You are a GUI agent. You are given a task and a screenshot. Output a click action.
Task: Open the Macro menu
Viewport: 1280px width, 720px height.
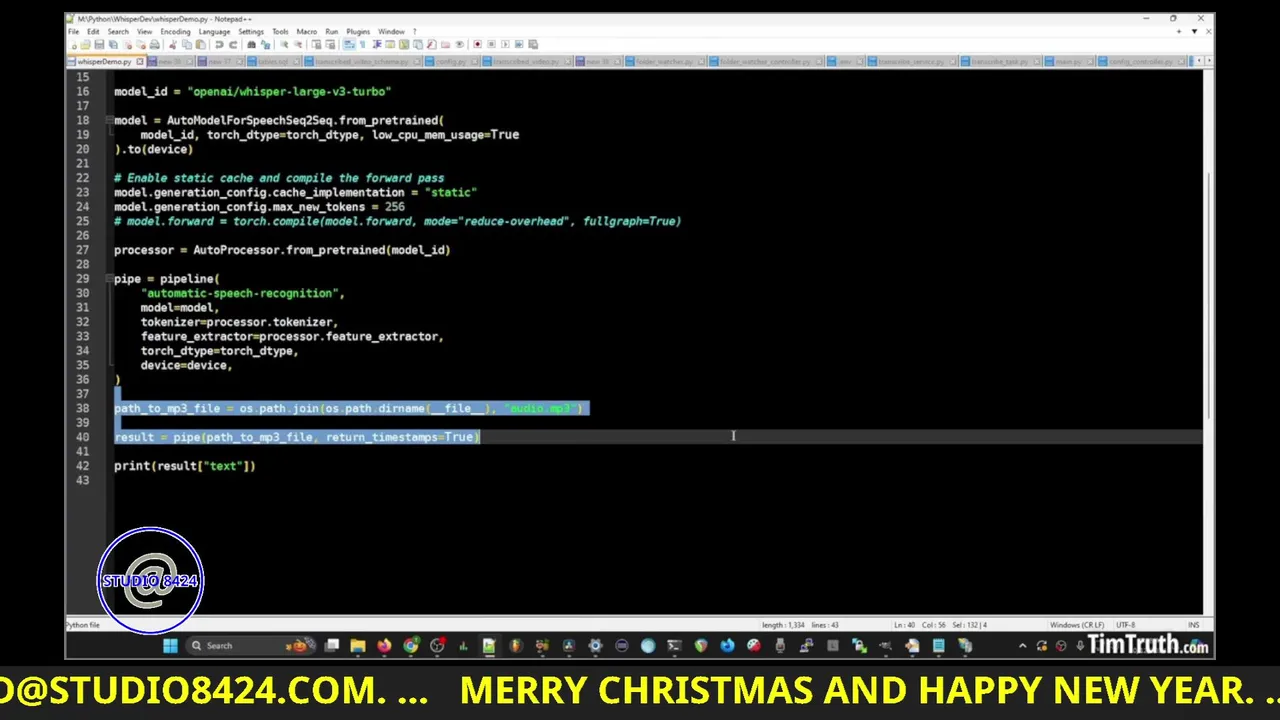point(307,31)
